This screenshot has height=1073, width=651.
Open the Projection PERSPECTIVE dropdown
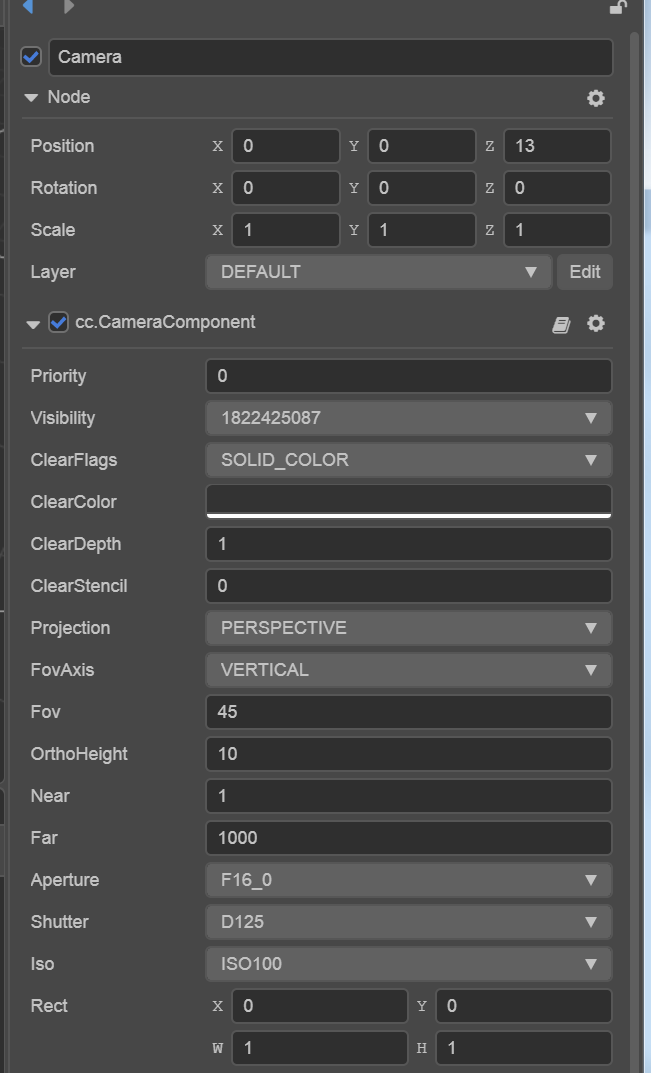pyautogui.click(x=408, y=628)
